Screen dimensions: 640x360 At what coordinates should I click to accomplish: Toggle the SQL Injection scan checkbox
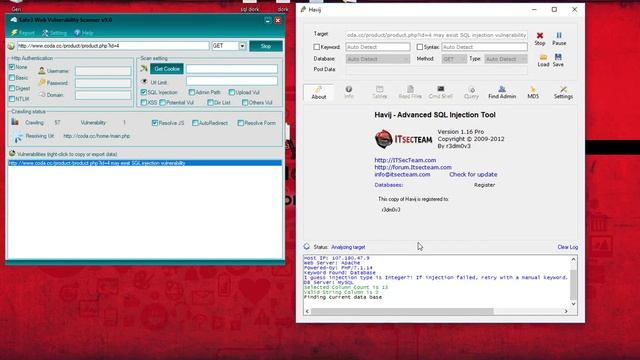[x=144, y=92]
